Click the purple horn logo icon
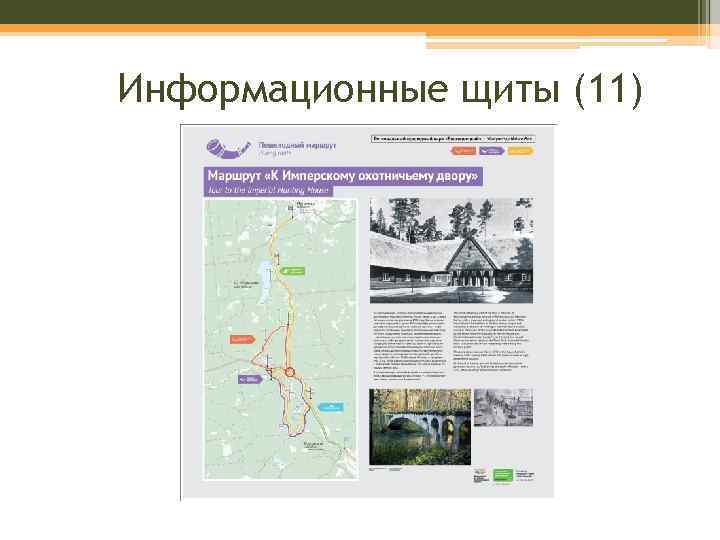Image resolution: width=720 pixels, height=540 pixels. 228,148
